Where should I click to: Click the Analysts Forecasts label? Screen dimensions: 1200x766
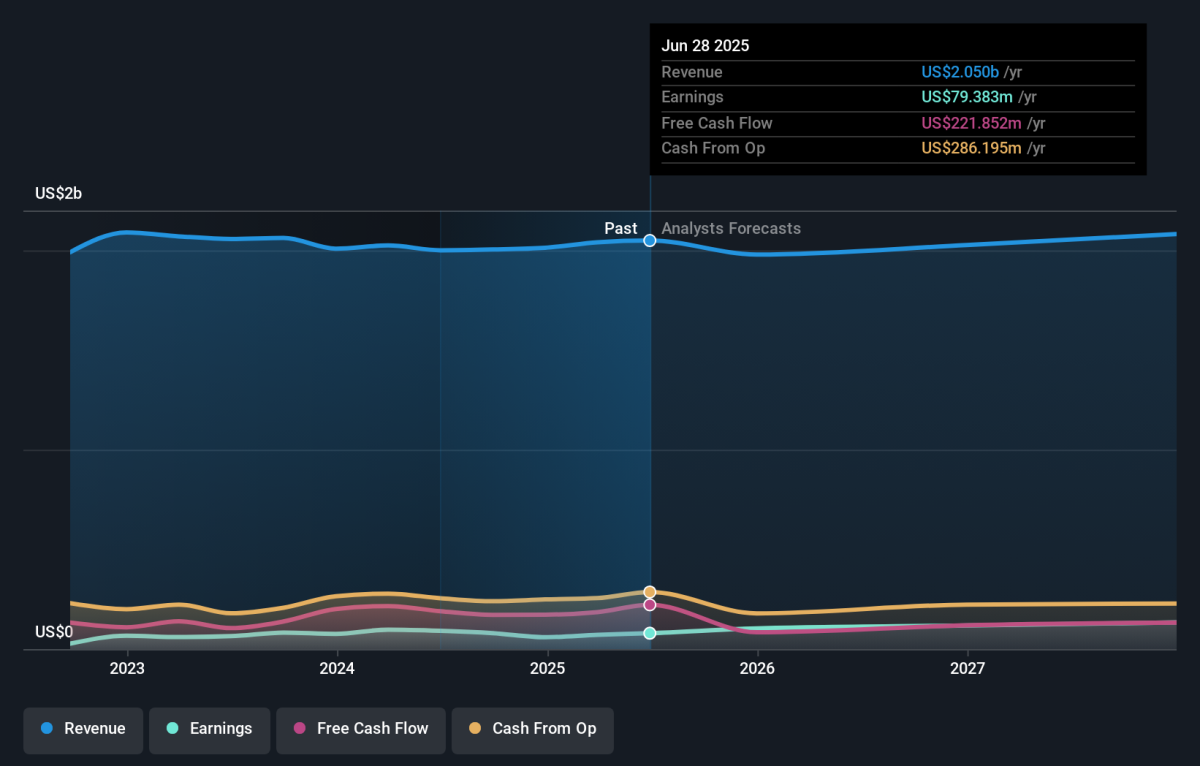pos(731,229)
